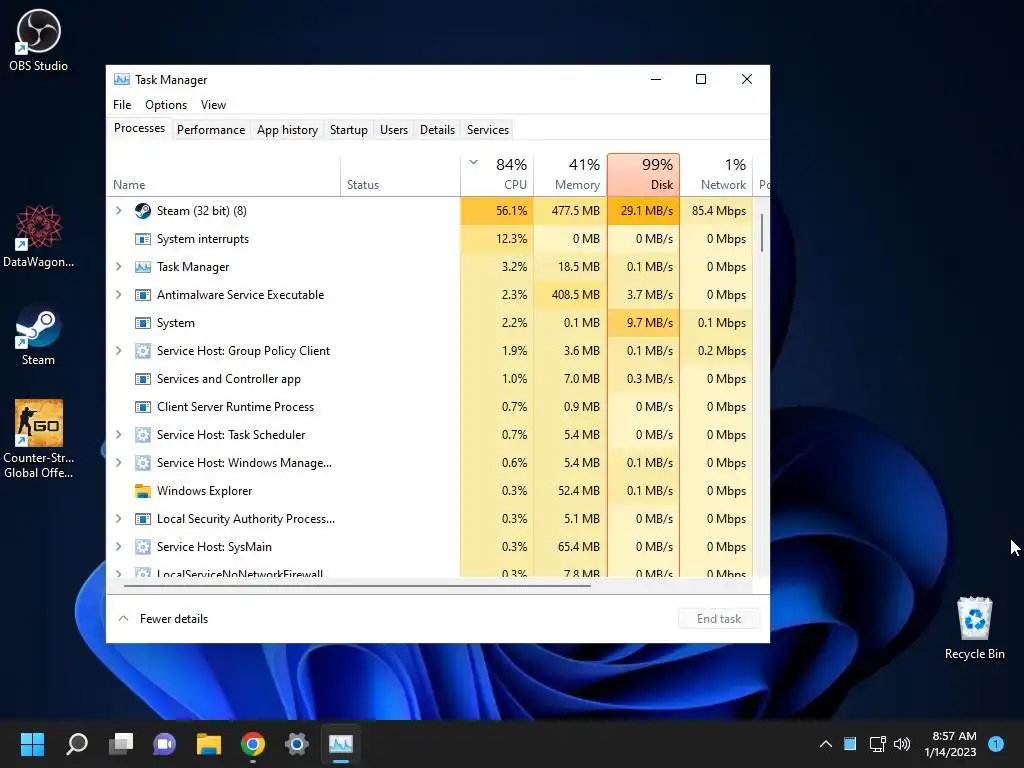Viewport: 1024px width, 768px height.
Task: Sort by the Status column header
Action: (x=400, y=175)
